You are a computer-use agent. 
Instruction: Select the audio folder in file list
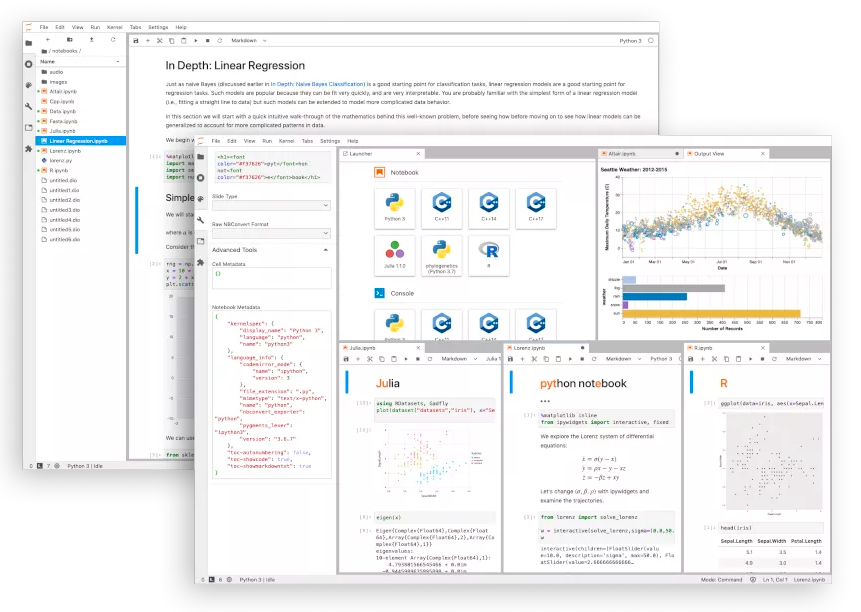(81, 72)
